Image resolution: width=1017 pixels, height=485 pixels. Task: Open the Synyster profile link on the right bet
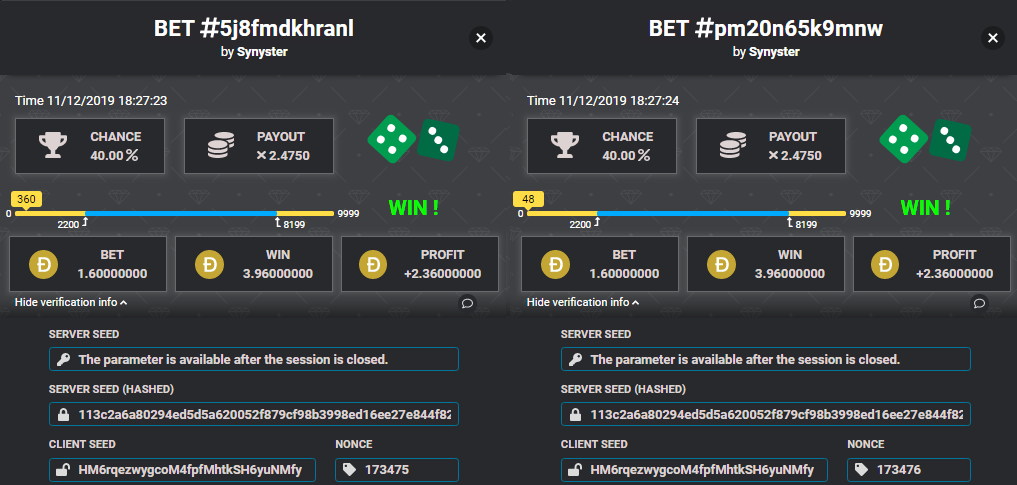point(772,52)
